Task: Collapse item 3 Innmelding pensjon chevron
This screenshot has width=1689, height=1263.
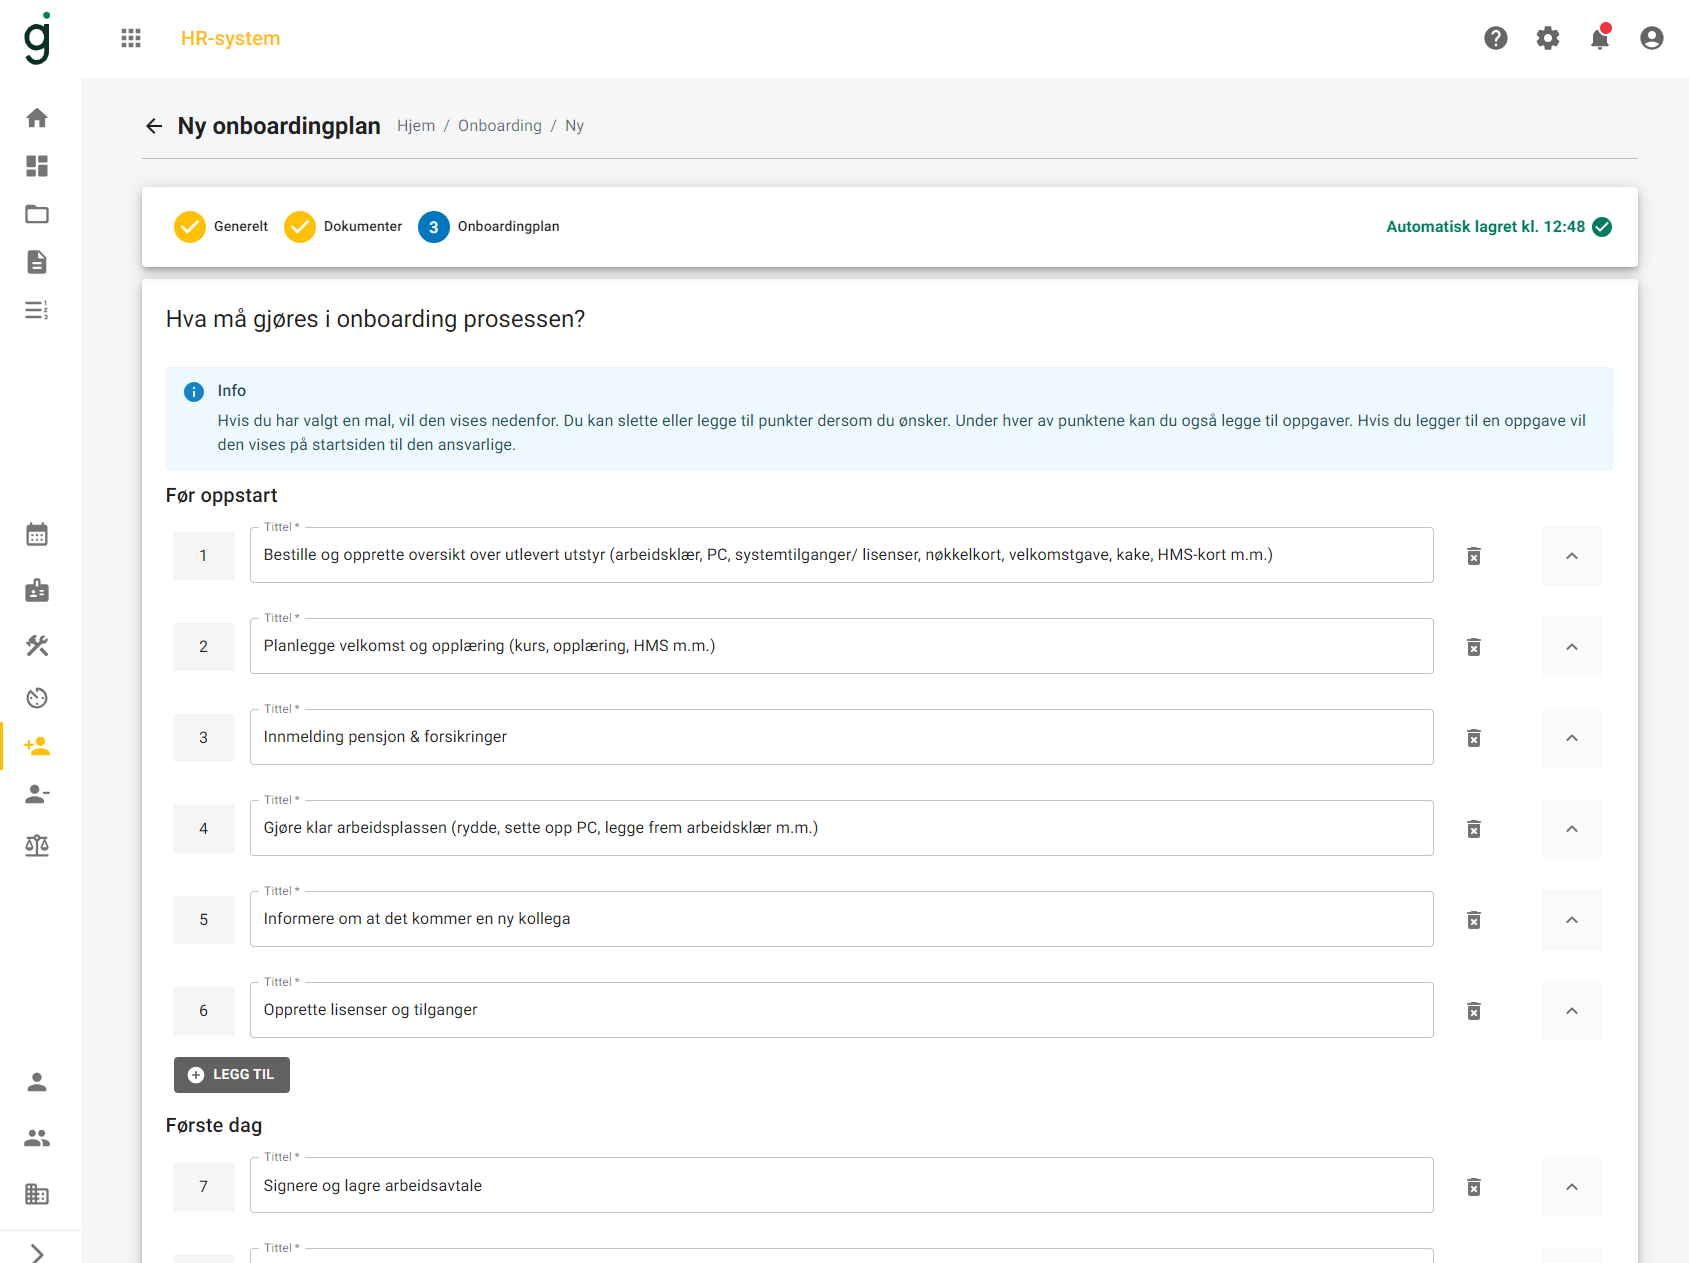Action: (x=1572, y=738)
